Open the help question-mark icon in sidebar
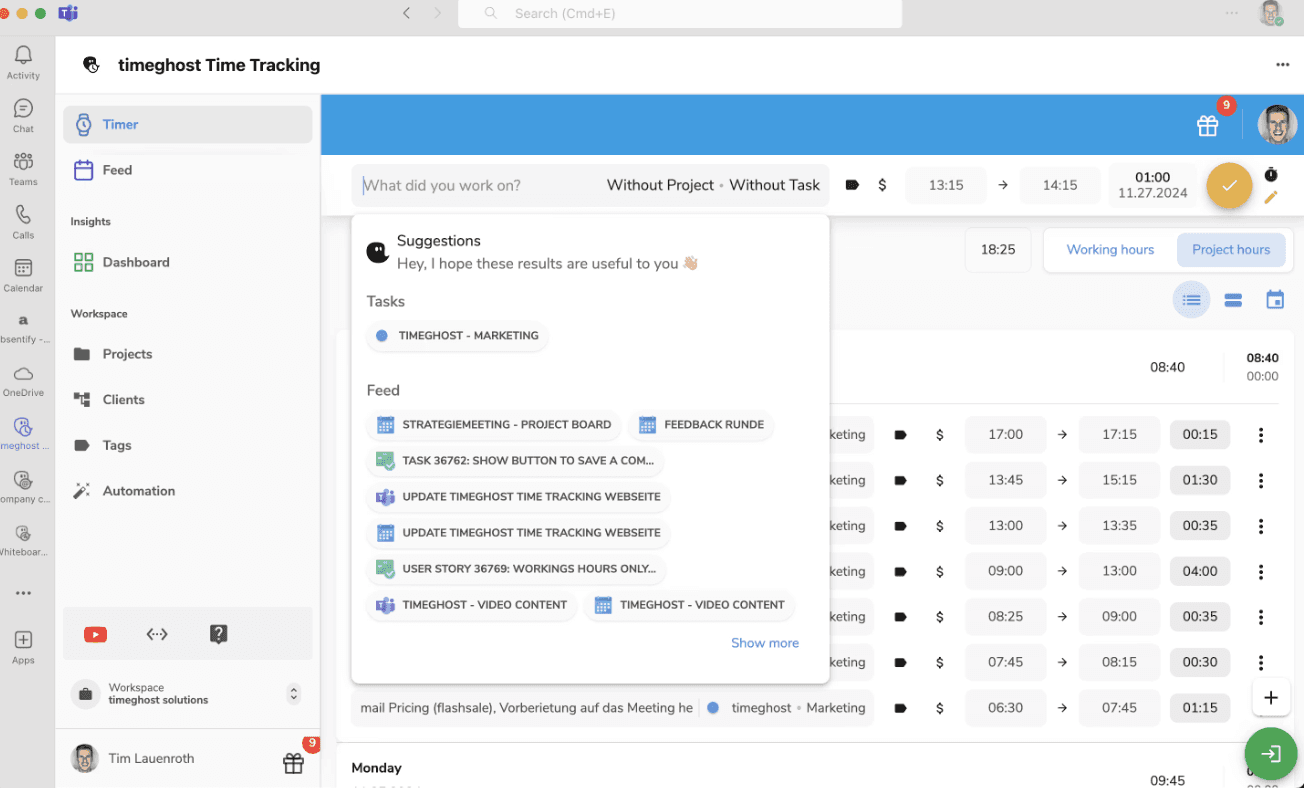Screen dimensions: 1304x788 click(219, 634)
